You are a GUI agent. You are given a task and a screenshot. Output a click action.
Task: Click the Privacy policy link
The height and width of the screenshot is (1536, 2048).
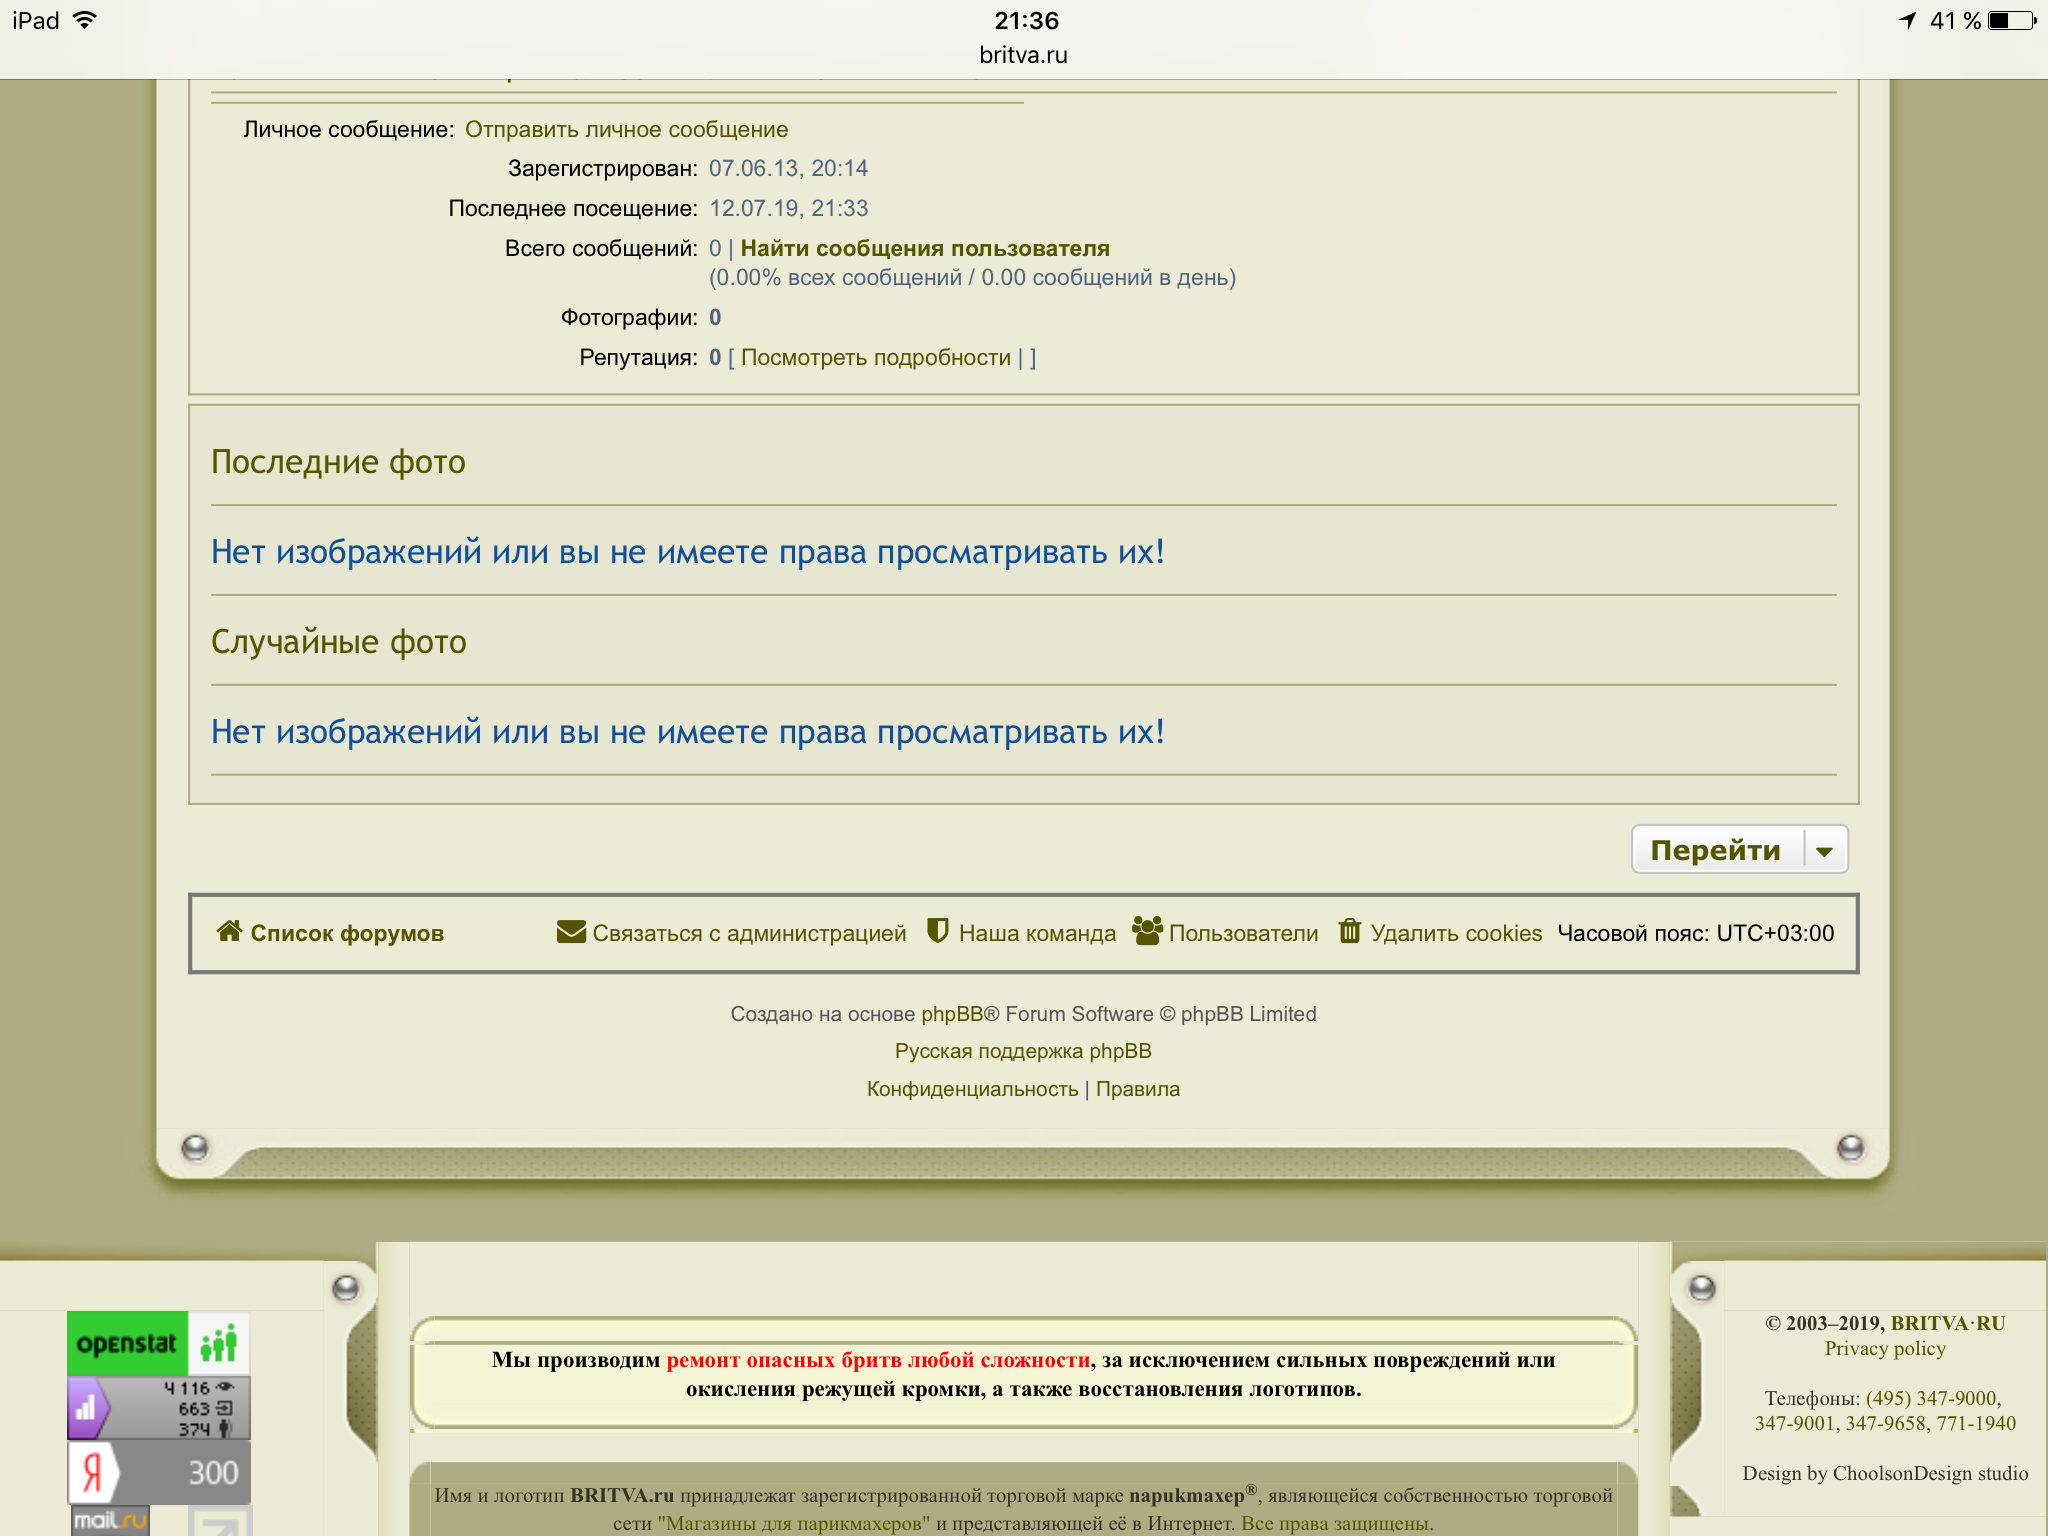point(1885,1348)
